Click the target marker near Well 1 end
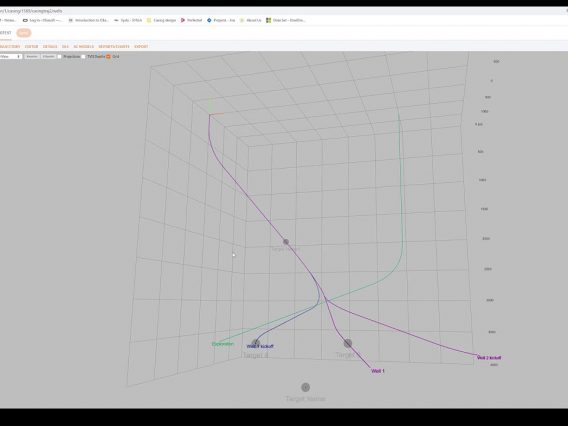Screen dimensions: 568x426 click(x=348, y=343)
